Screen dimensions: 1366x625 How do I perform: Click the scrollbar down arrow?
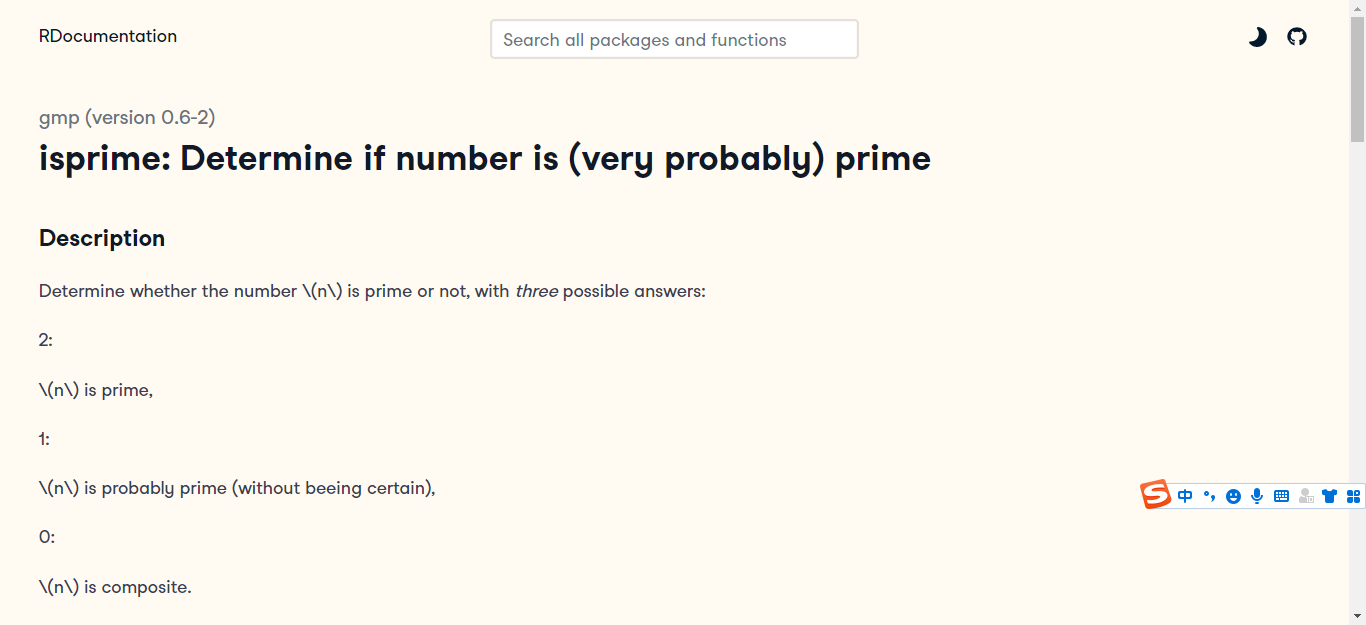(x=1358, y=618)
